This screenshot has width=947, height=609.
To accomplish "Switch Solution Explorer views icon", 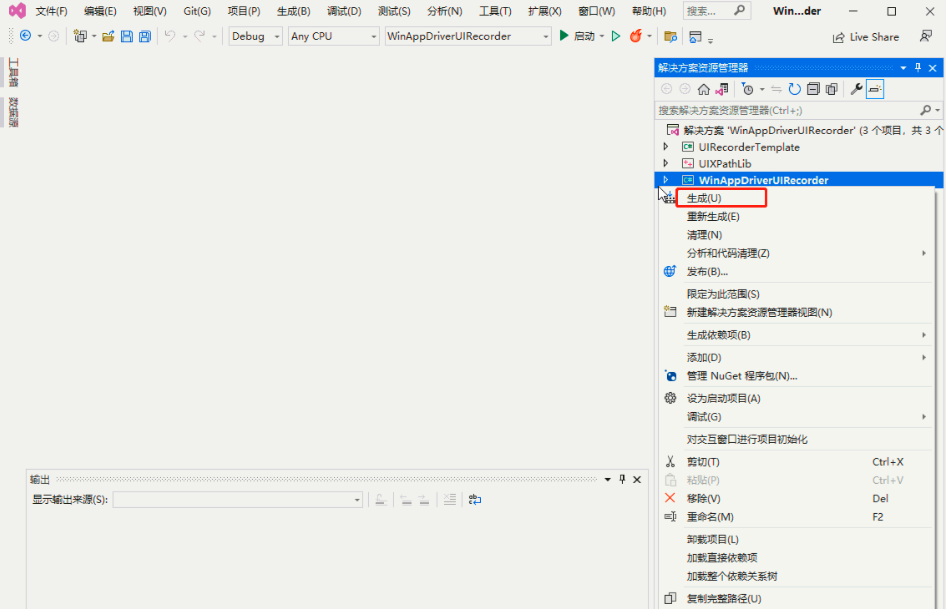I will (x=722, y=89).
